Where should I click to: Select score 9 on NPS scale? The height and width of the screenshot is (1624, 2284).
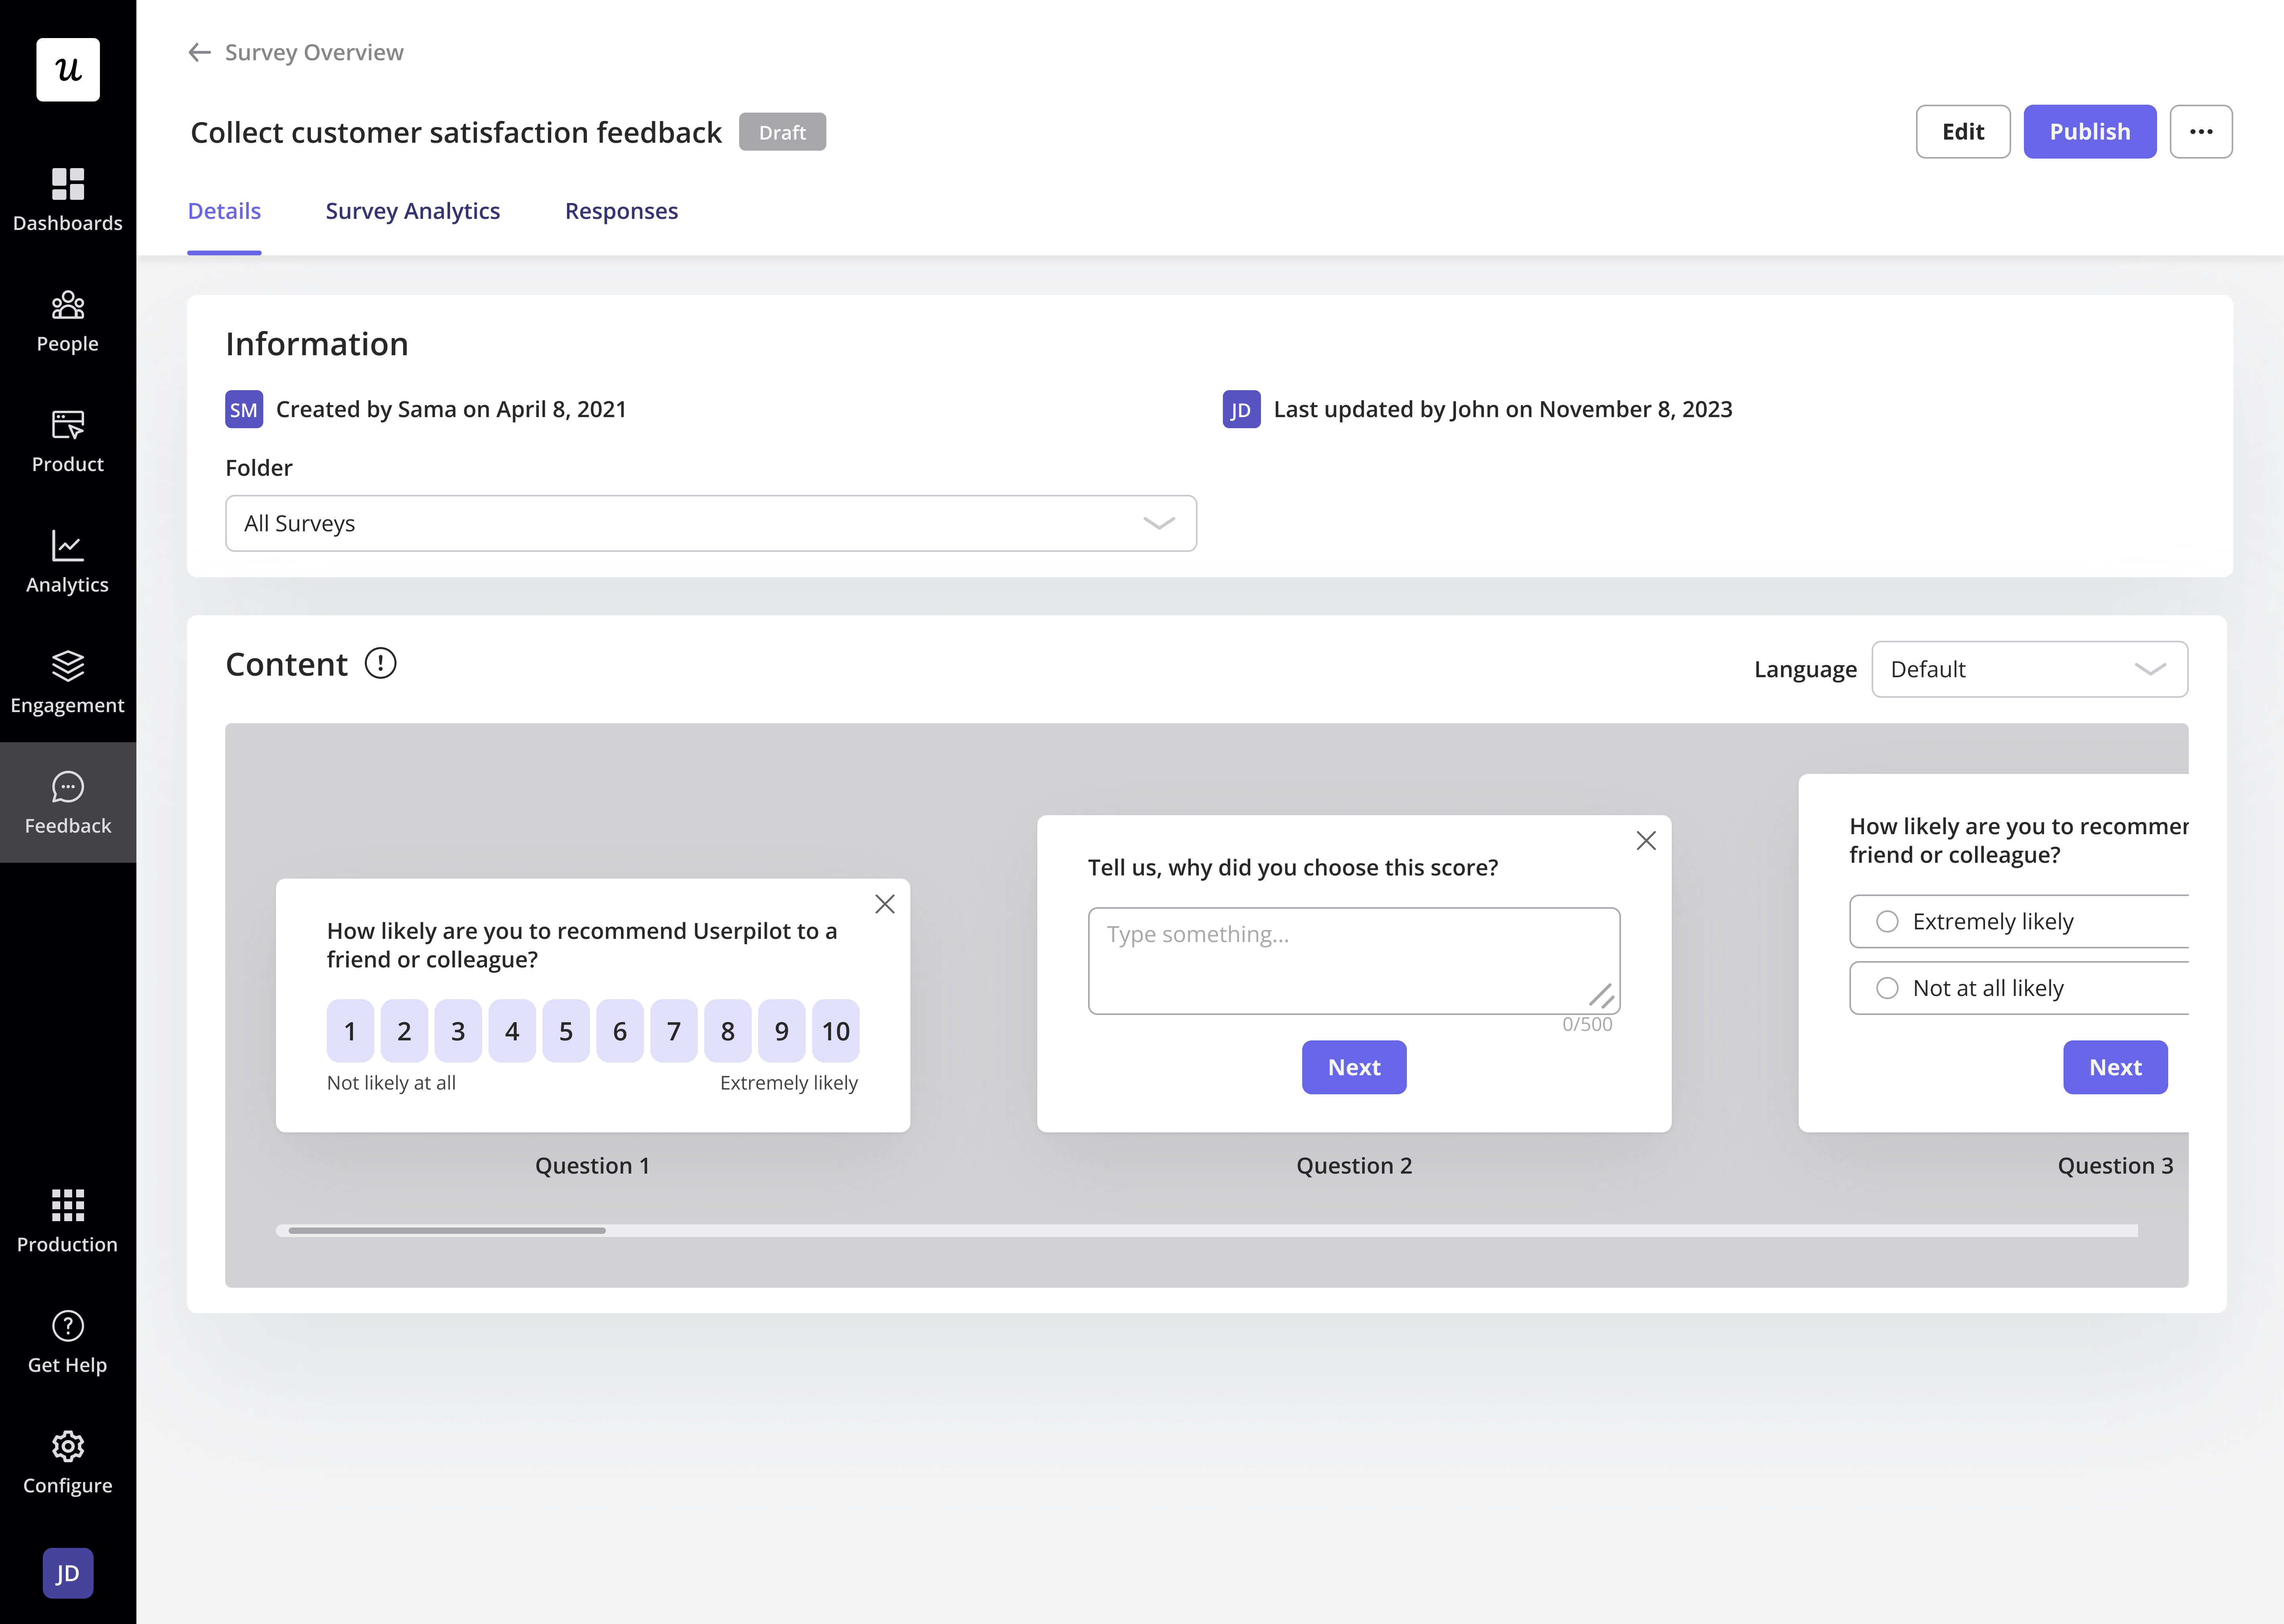(x=782, y=1031)
